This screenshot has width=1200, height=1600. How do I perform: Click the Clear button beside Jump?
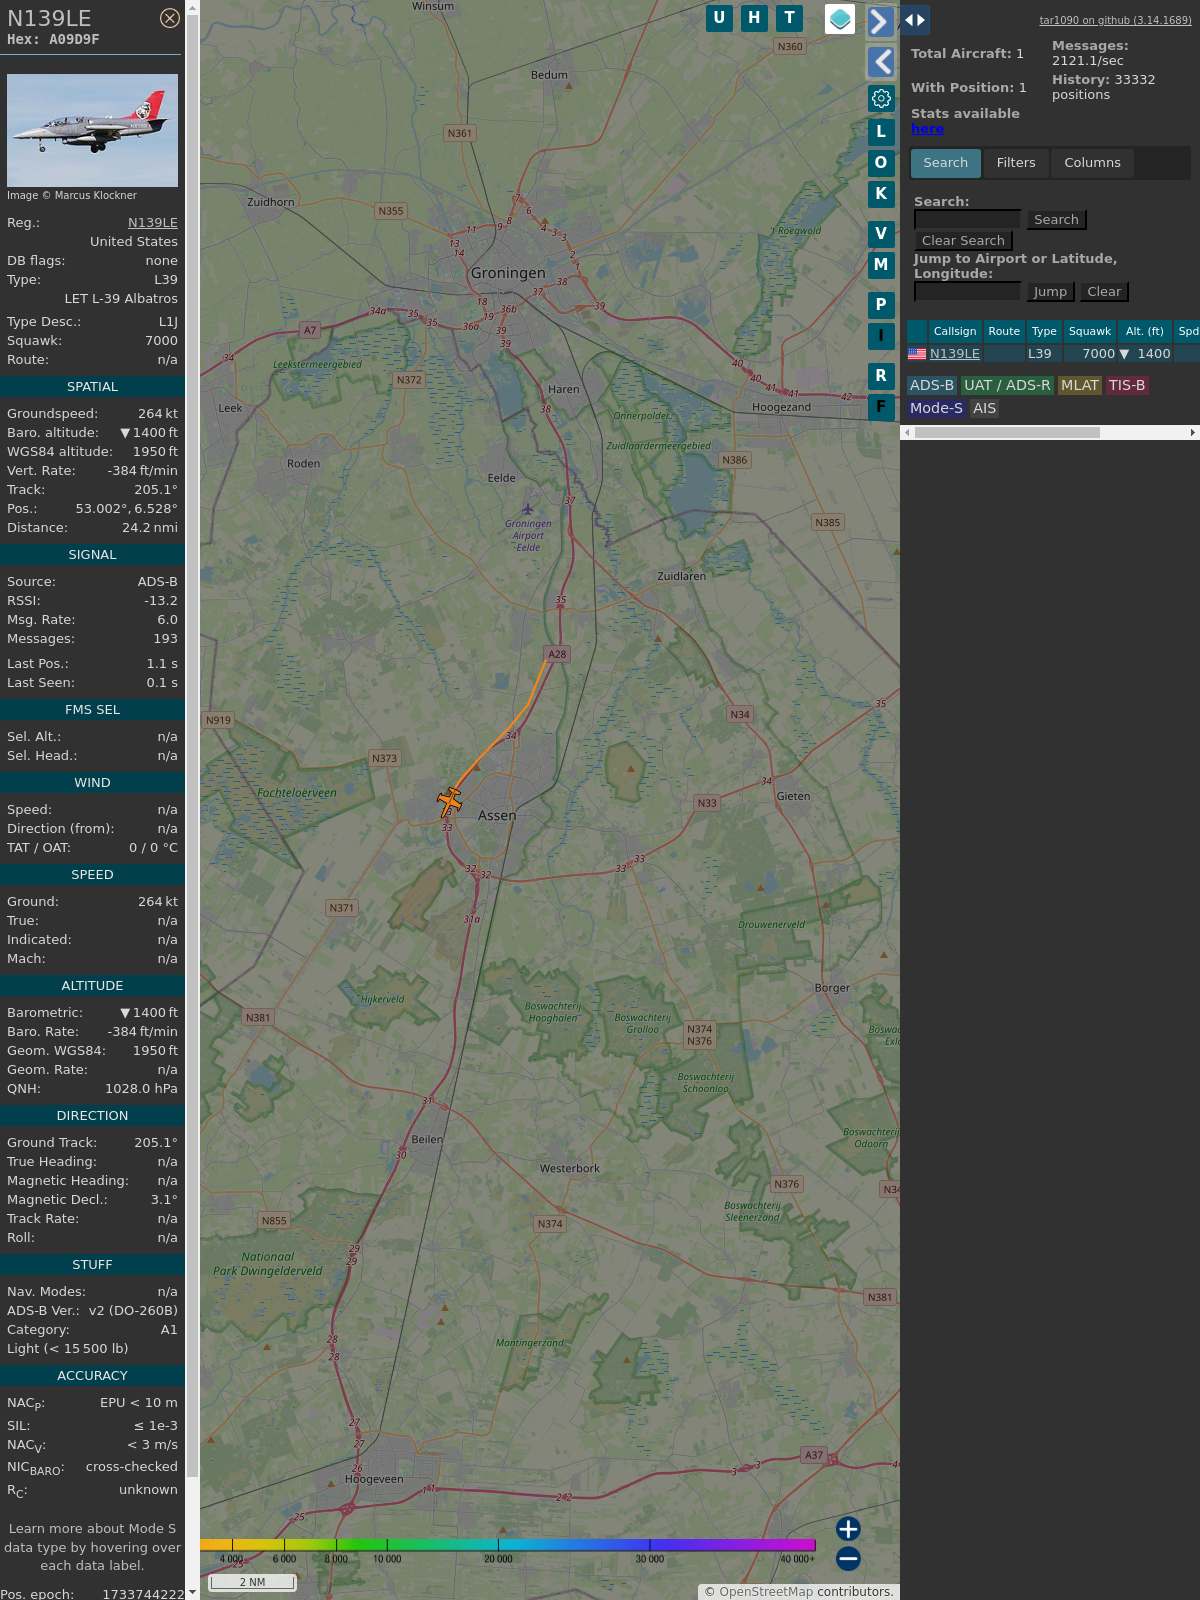[1104, 292]
